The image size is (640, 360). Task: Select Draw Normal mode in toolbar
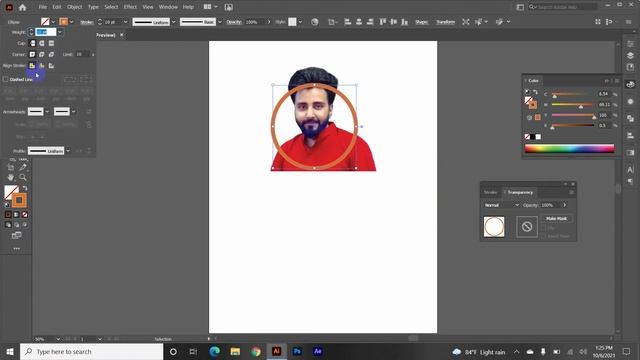tap(8, 224)
